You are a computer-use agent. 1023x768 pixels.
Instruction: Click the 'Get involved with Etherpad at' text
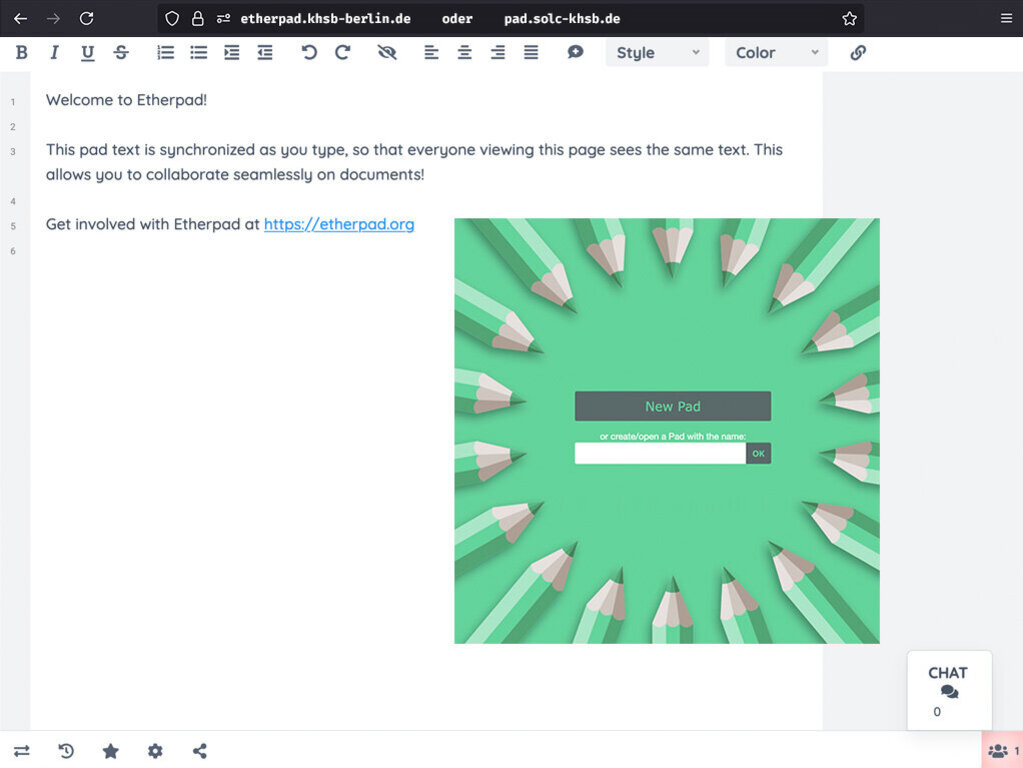pyautogui.click(x=153, y=224)
